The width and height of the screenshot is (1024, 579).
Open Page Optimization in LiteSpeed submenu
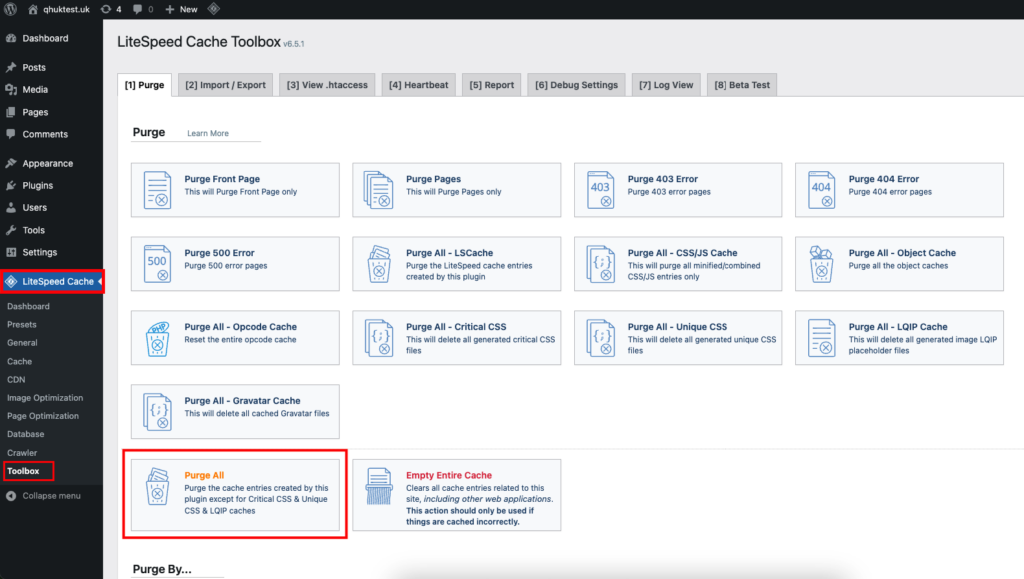[x=43, y=416]
